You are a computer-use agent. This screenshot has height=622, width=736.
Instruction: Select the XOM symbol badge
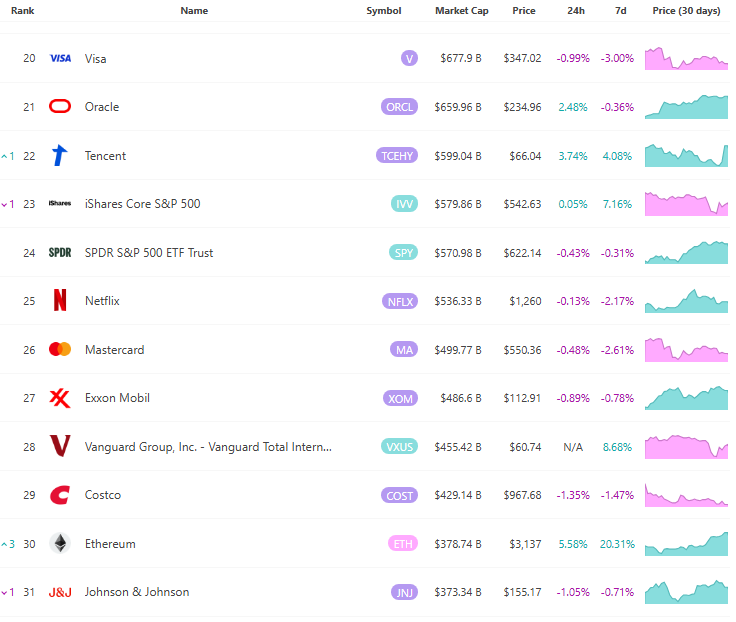click(x=400, y=398)
